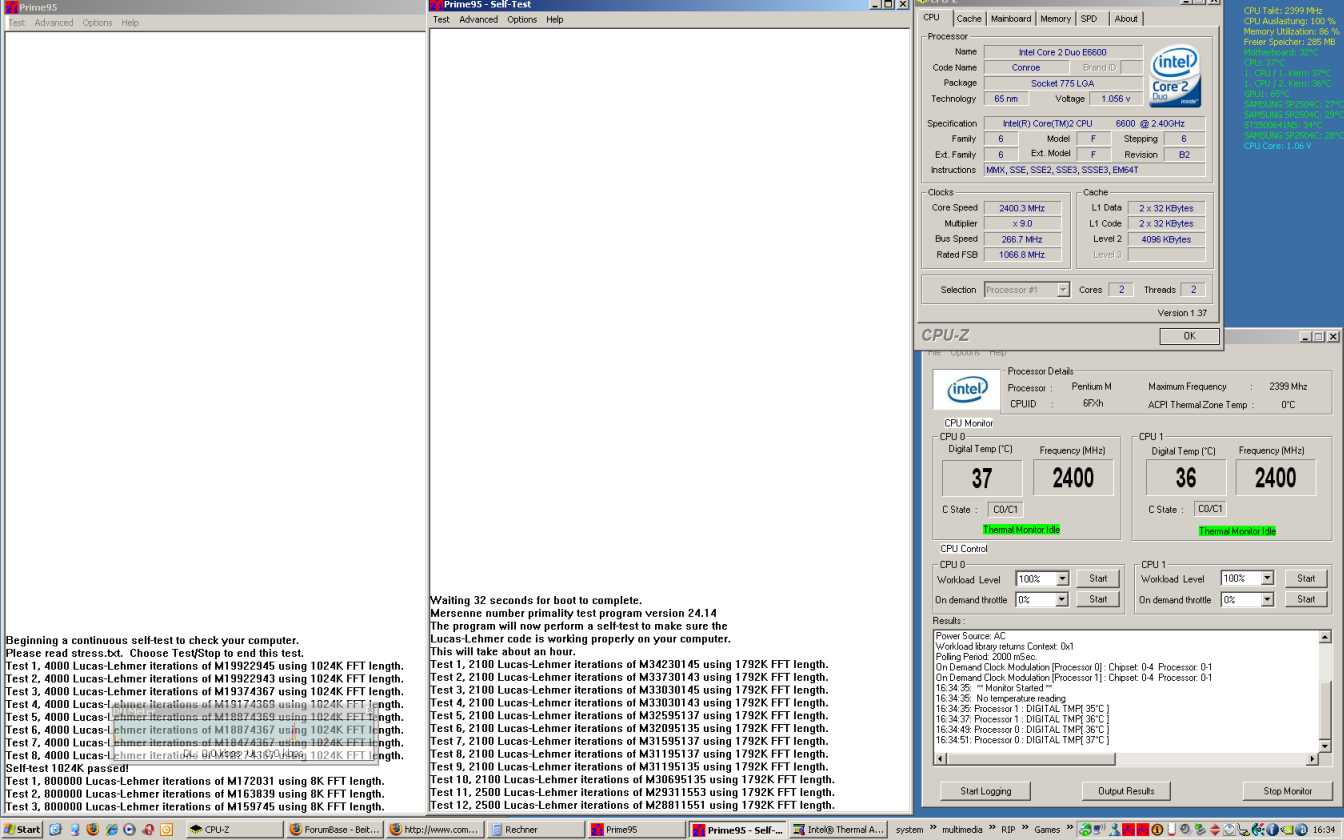
Task: Click the Start Logging button
Action: click(x=985, y=791)
